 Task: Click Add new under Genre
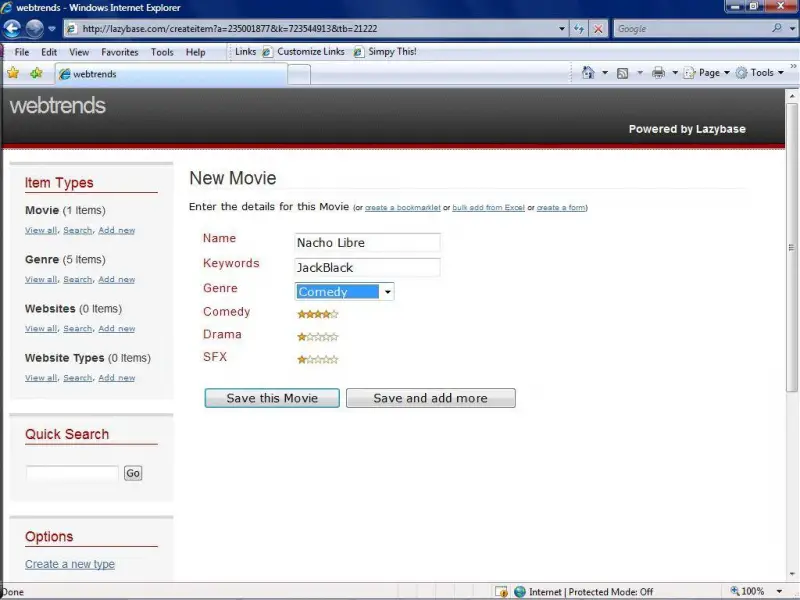pyautogui.click(x=116, y=279)
